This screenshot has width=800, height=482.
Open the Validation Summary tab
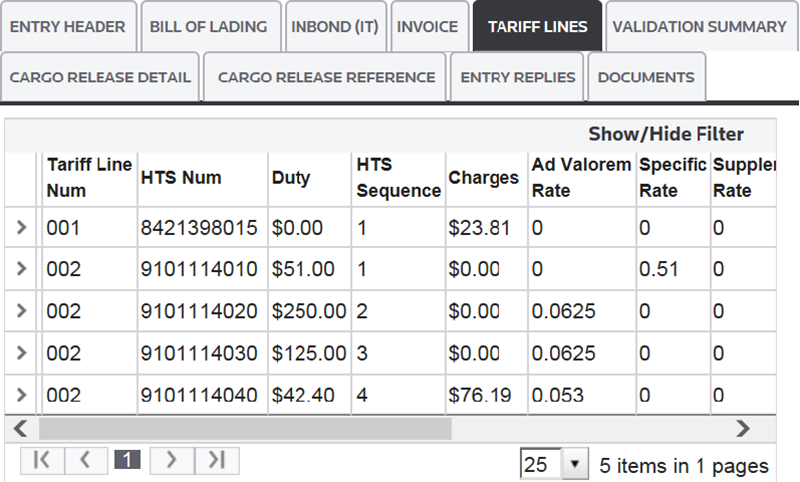pyautogui.click(x=699, y=27)
